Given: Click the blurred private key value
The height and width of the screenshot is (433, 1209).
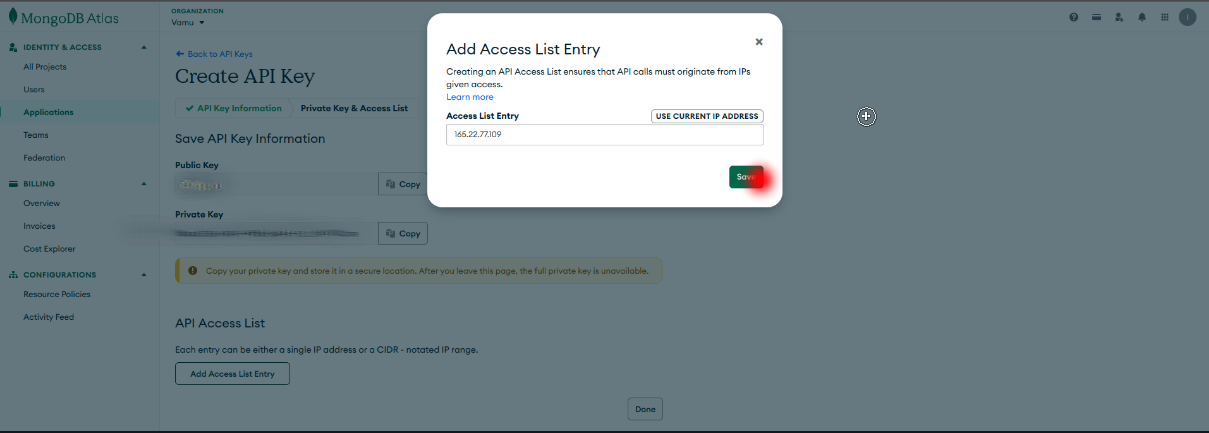Looking at the screenshot, I should point(265,233).
